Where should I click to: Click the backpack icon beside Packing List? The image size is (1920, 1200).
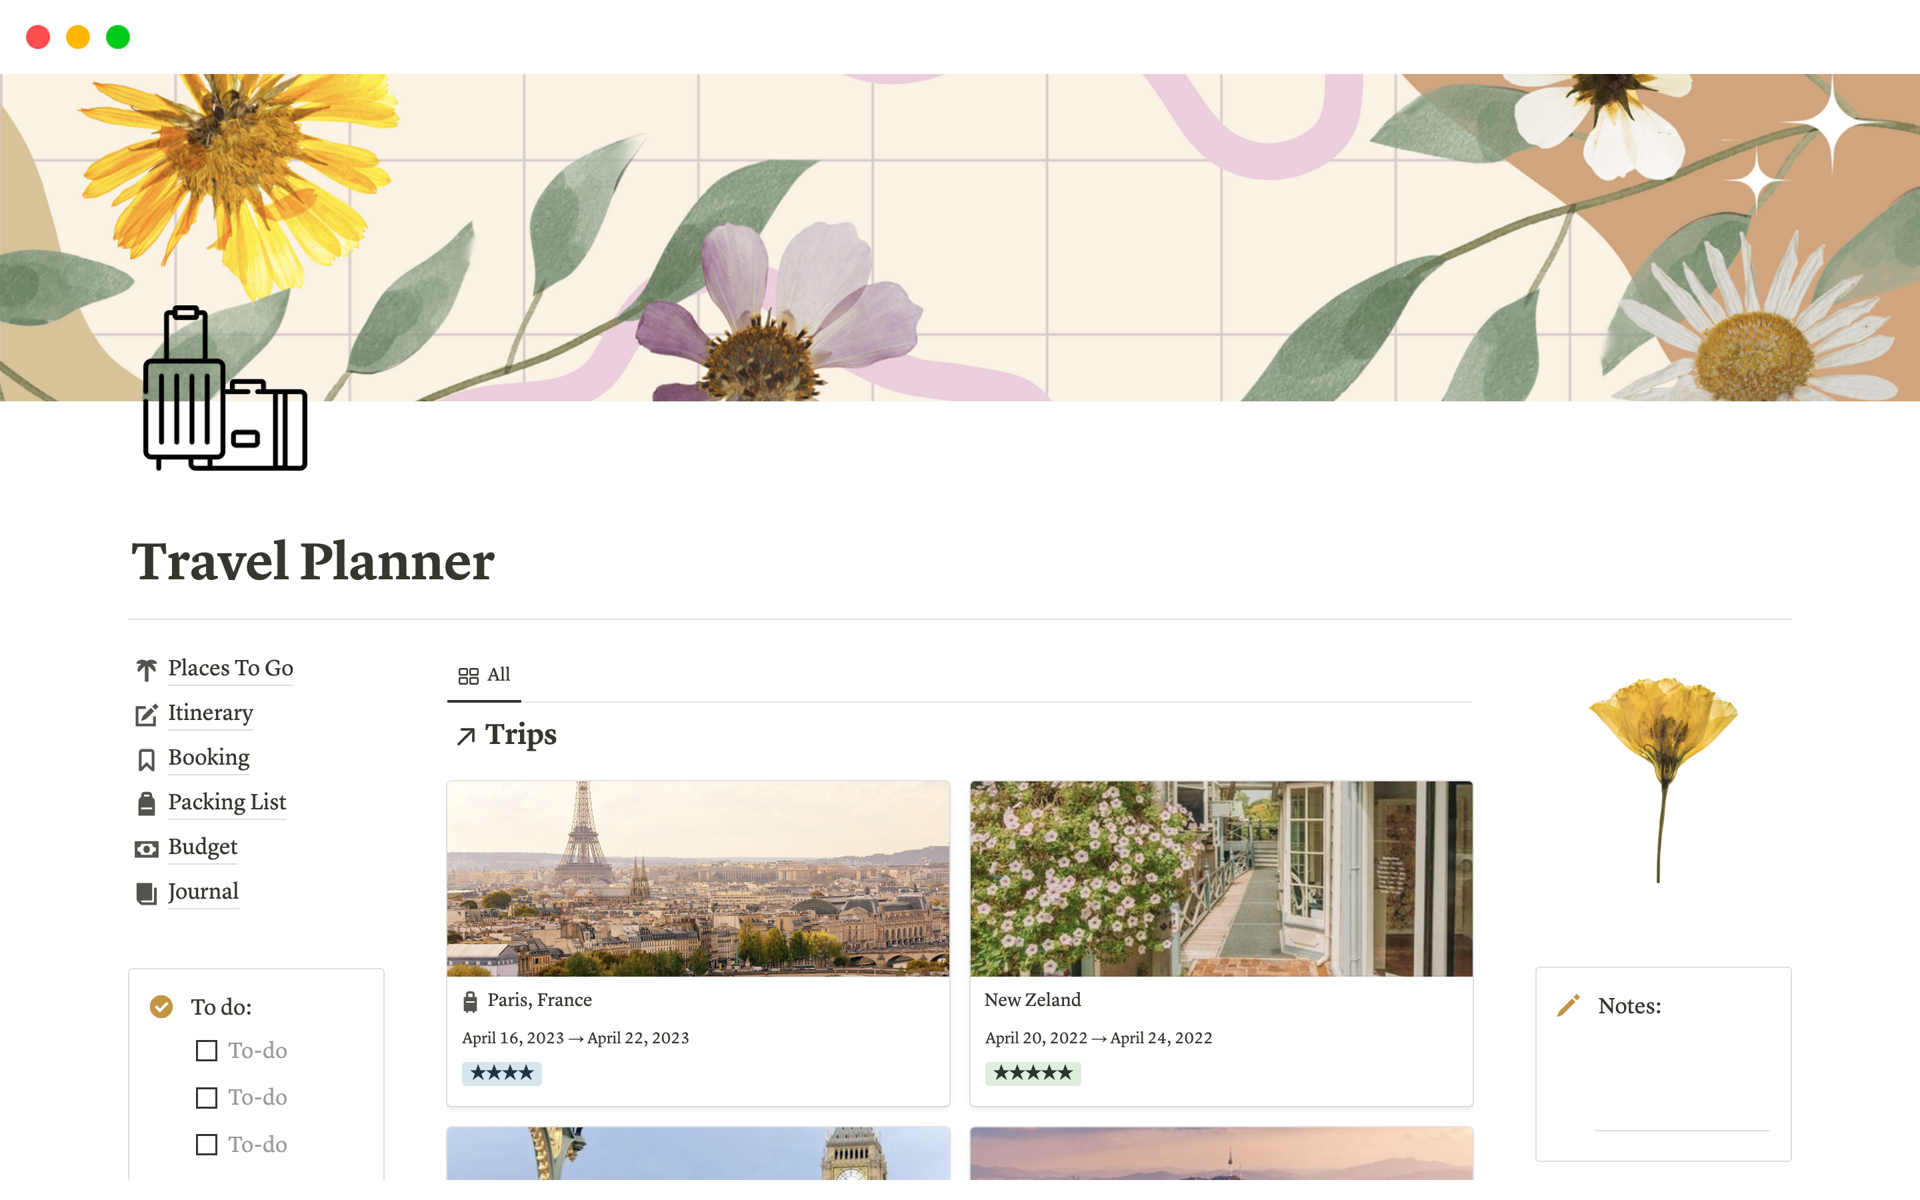click(146, 804)
